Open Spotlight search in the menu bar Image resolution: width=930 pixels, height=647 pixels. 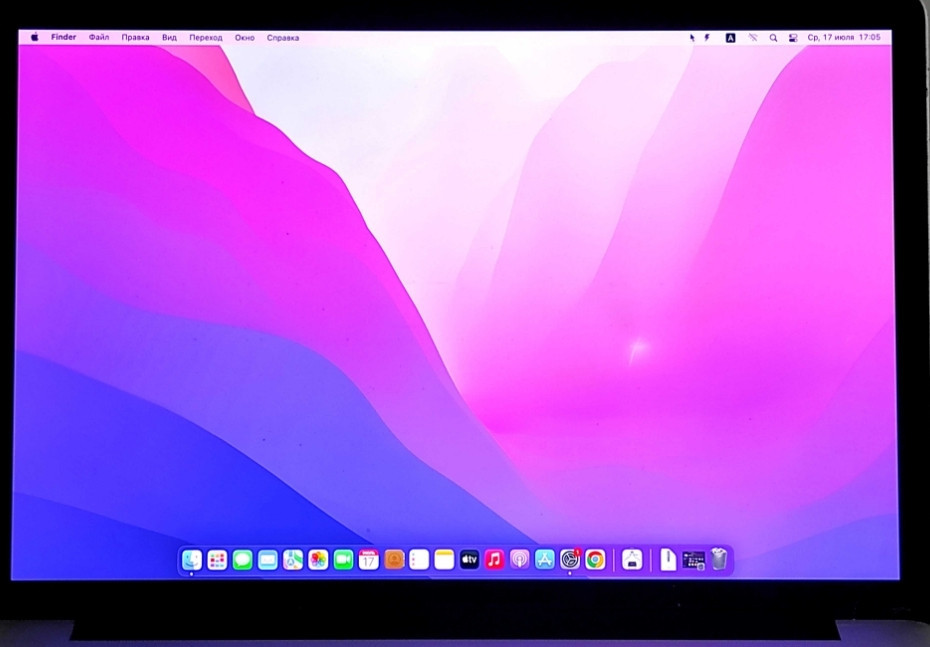pos(772,37)
